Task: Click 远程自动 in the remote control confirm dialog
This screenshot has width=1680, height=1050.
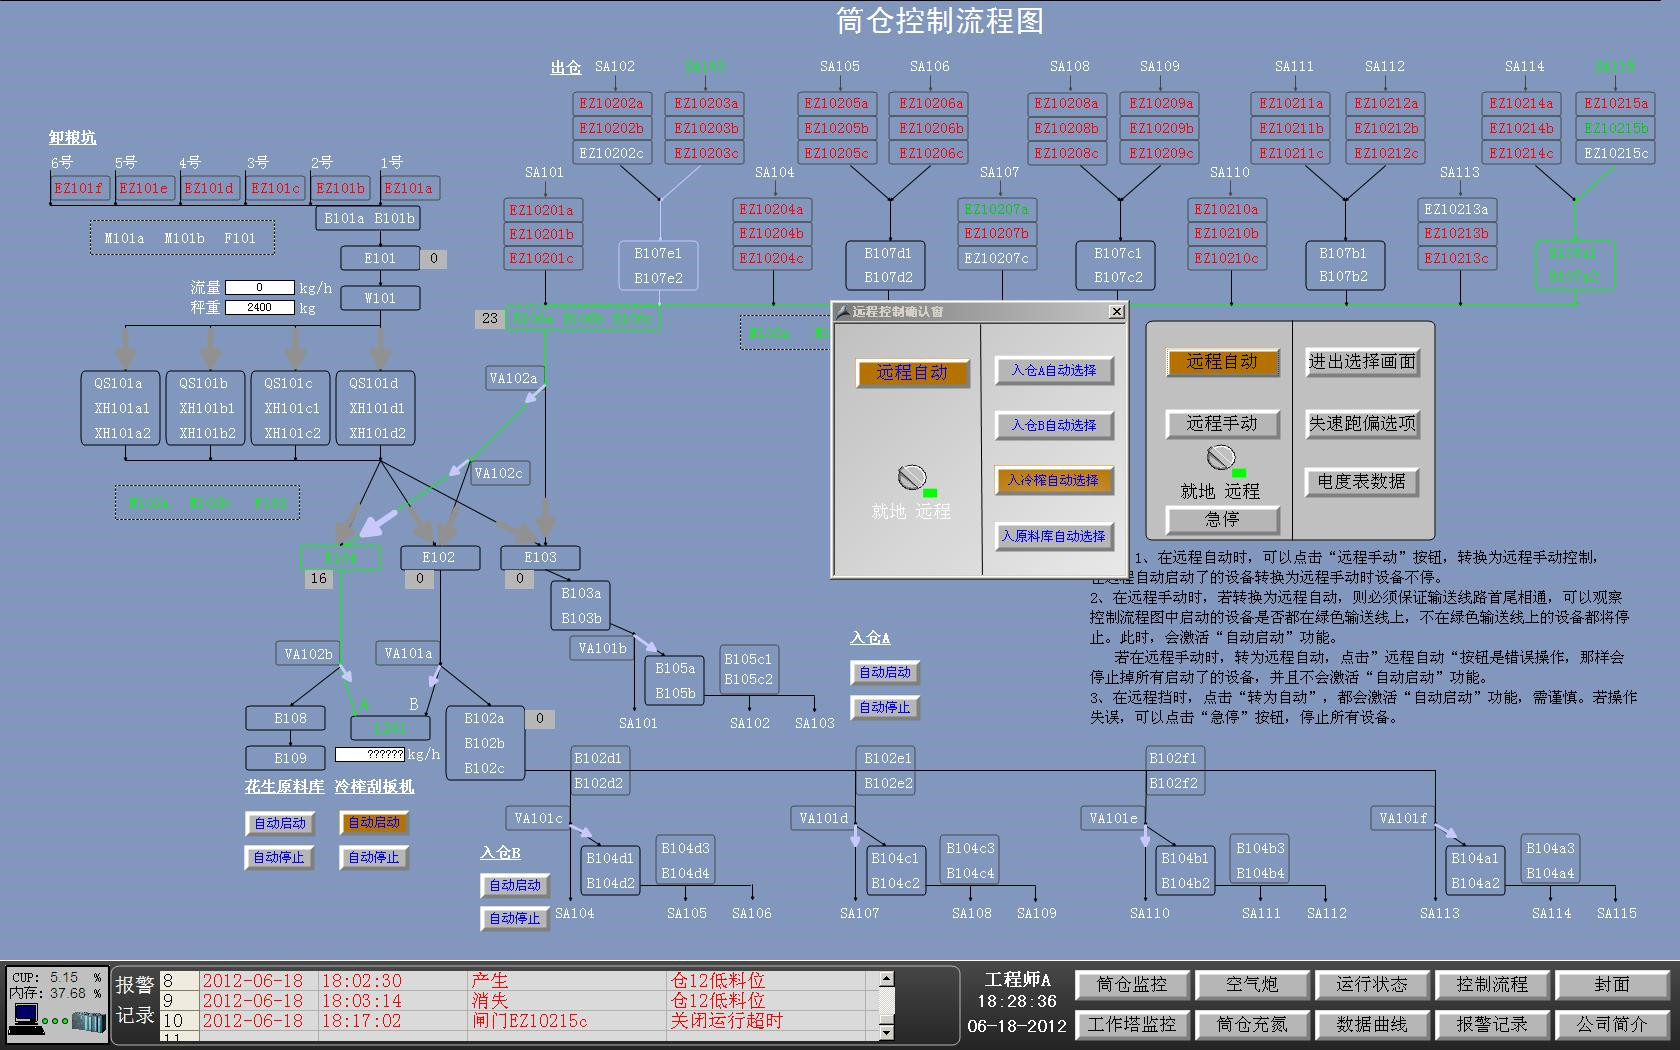Action: pyautogui.click(x=912, y=373)
